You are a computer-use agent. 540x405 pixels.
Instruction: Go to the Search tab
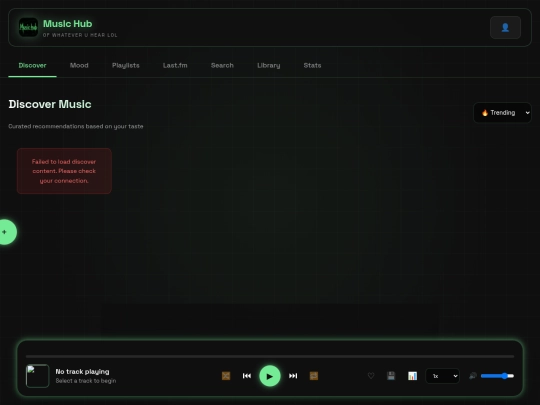point(222,65)
